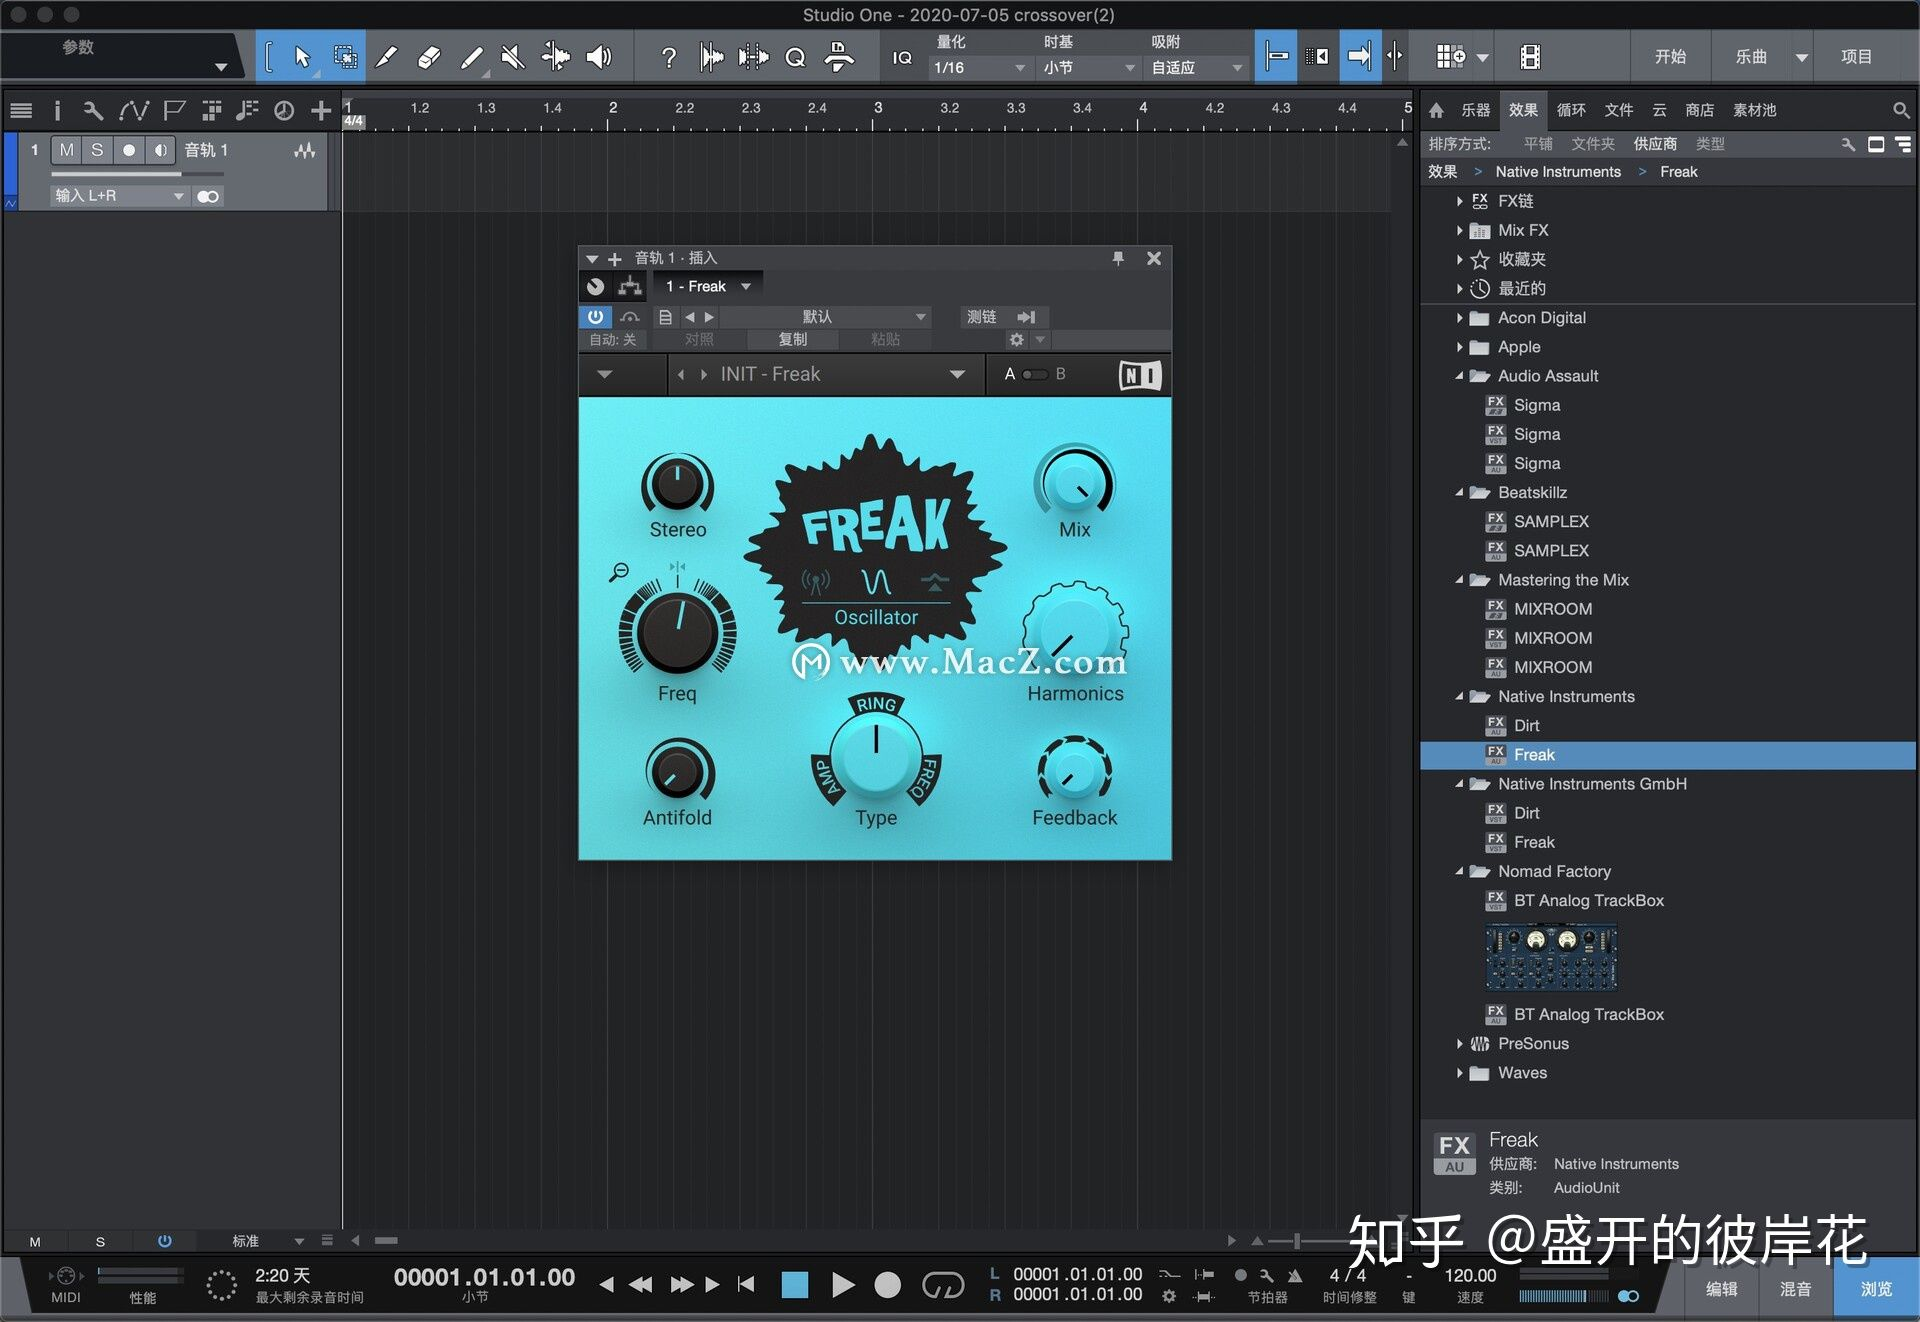
Task: Mute track 1 with M button
Action: coord(66,150)
